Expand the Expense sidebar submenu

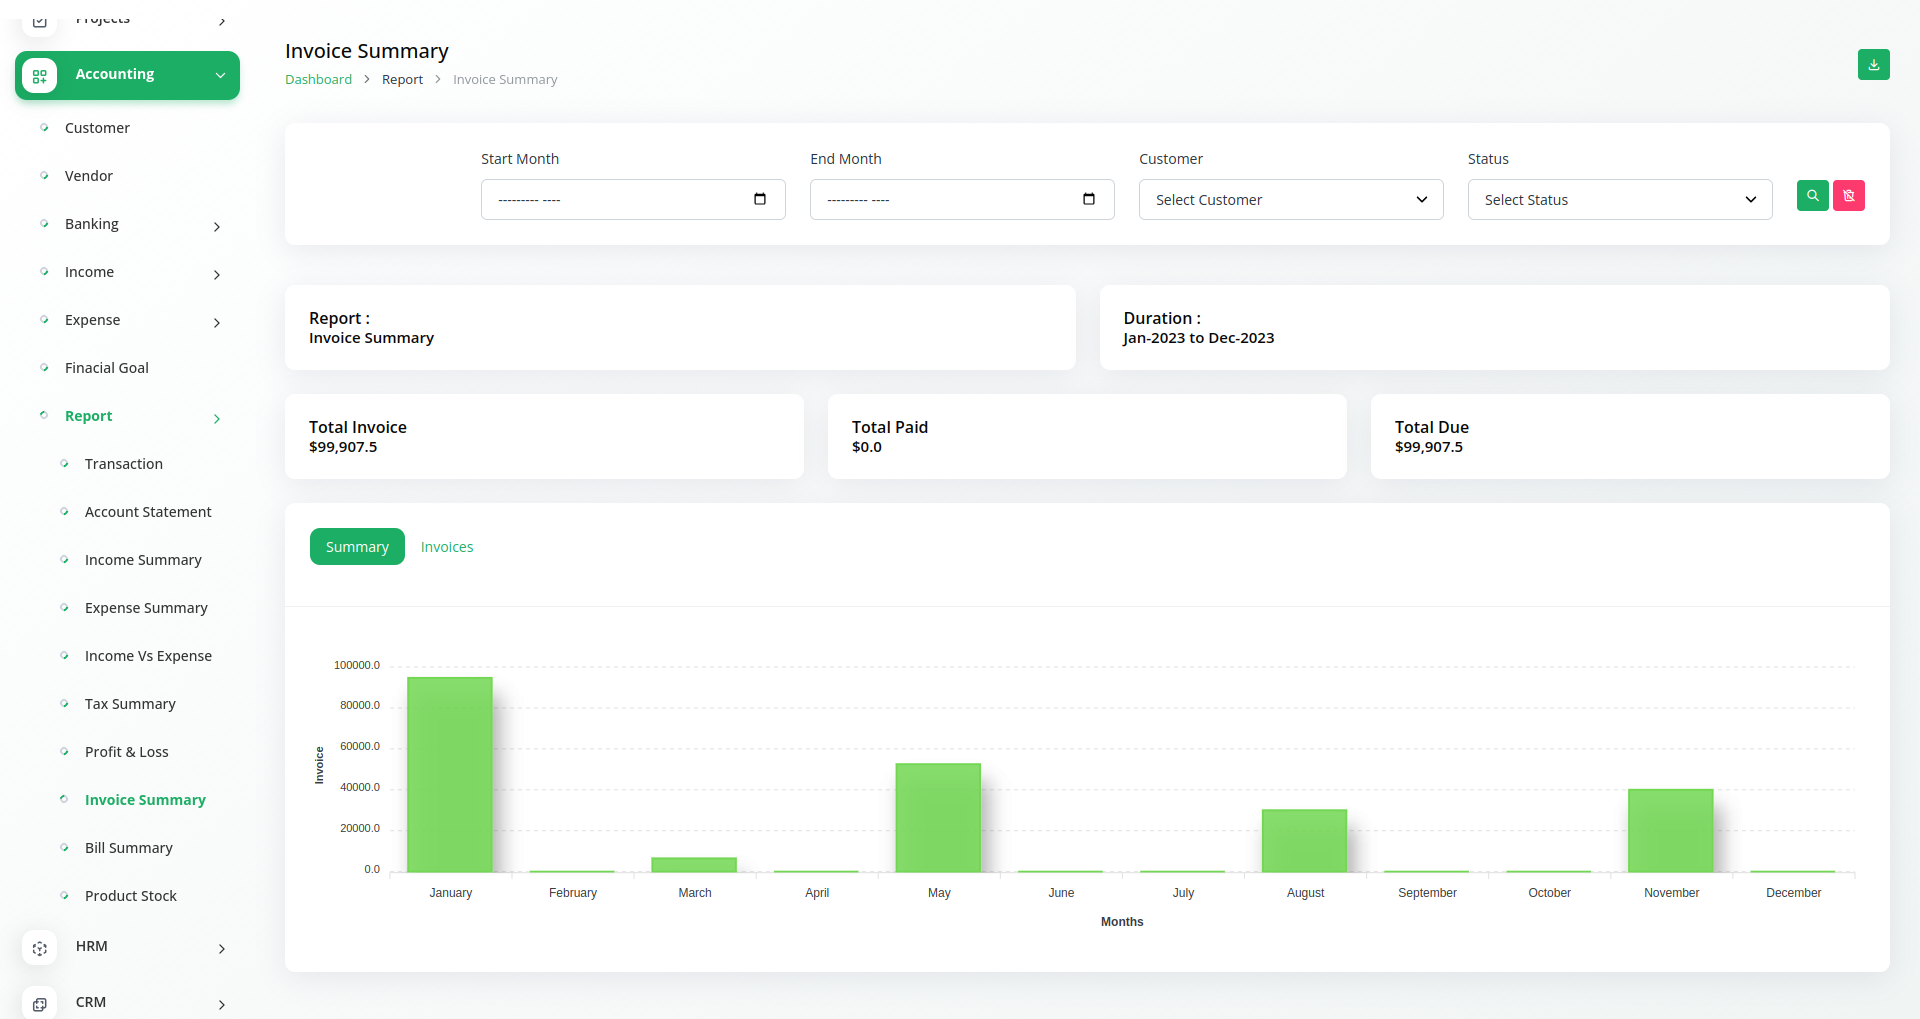coord(217,323)
